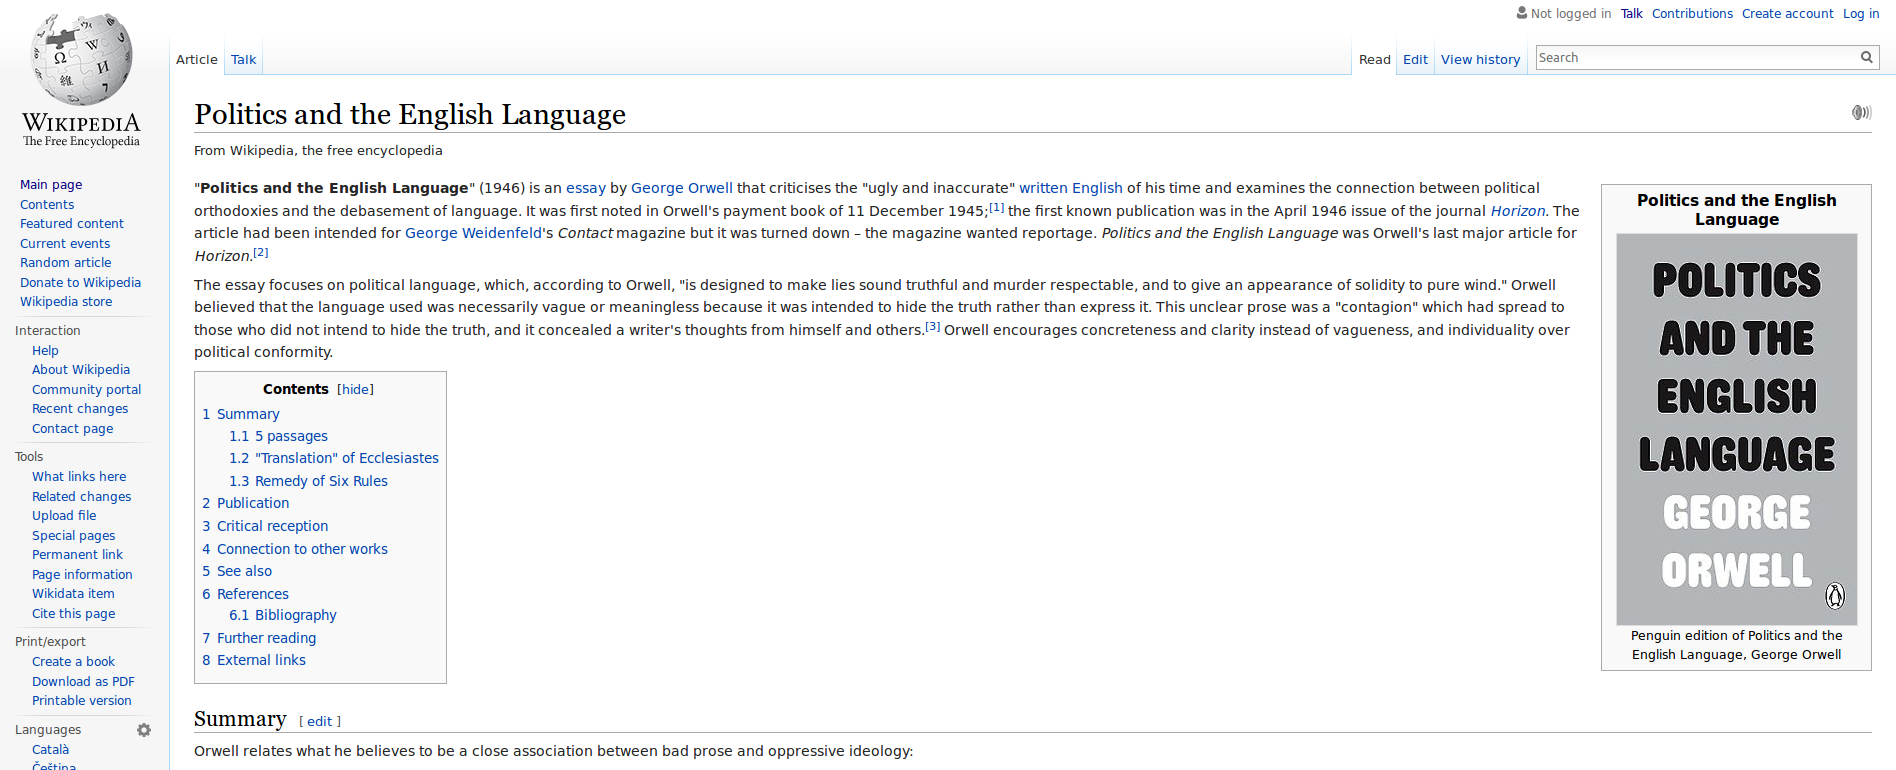Click Upload file link

point(64,516)
